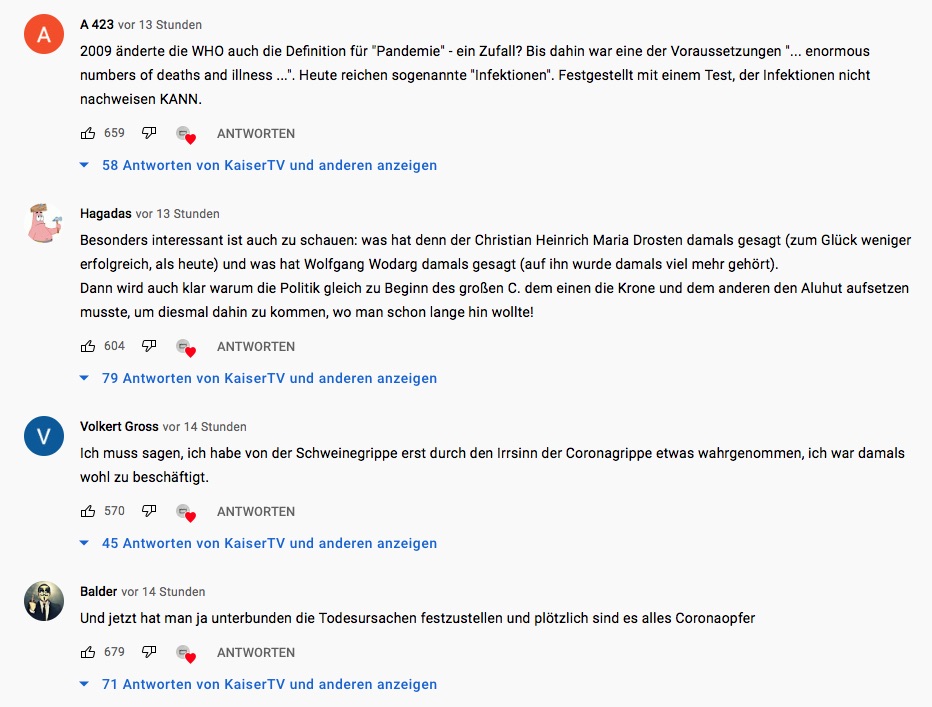Screen dimensions: 932x707
Task: Open Volkert Gross's profile name link
Action: [119, 426]
